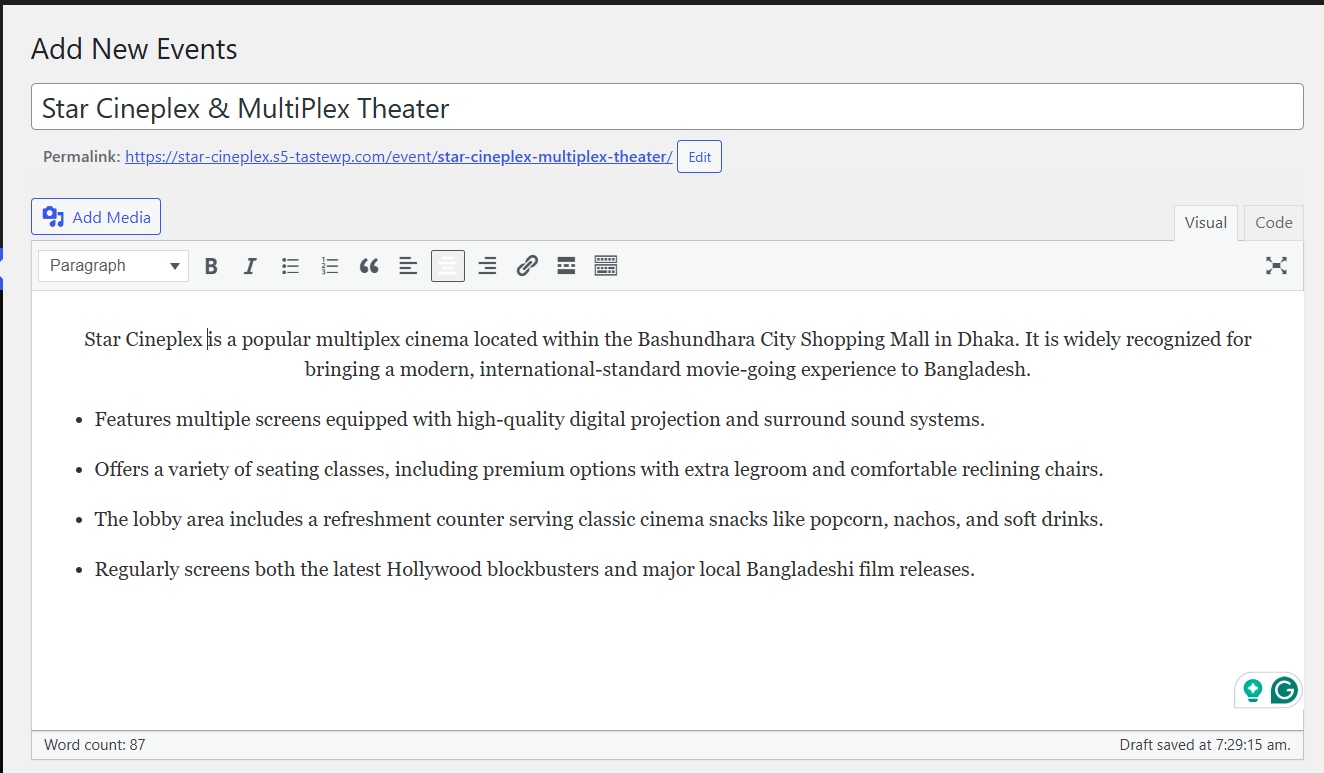
Task: Align text to the right
Action: (487, 266)
